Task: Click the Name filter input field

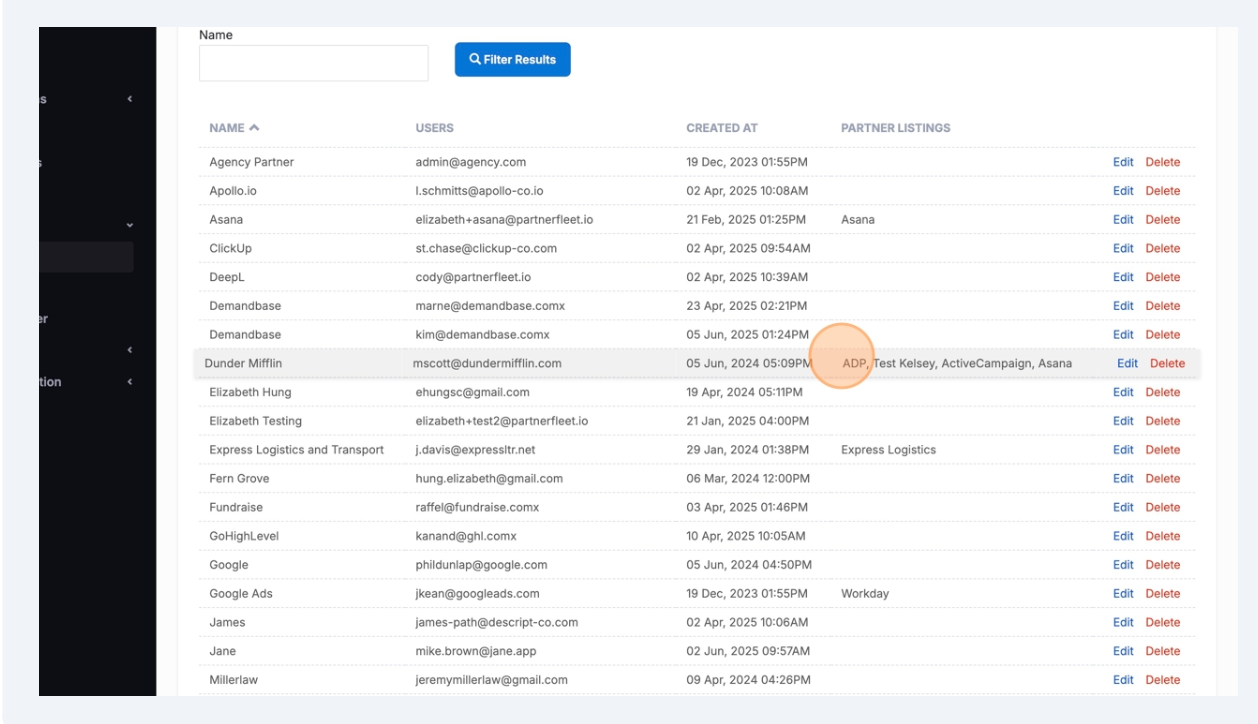Action: point(314,63)
